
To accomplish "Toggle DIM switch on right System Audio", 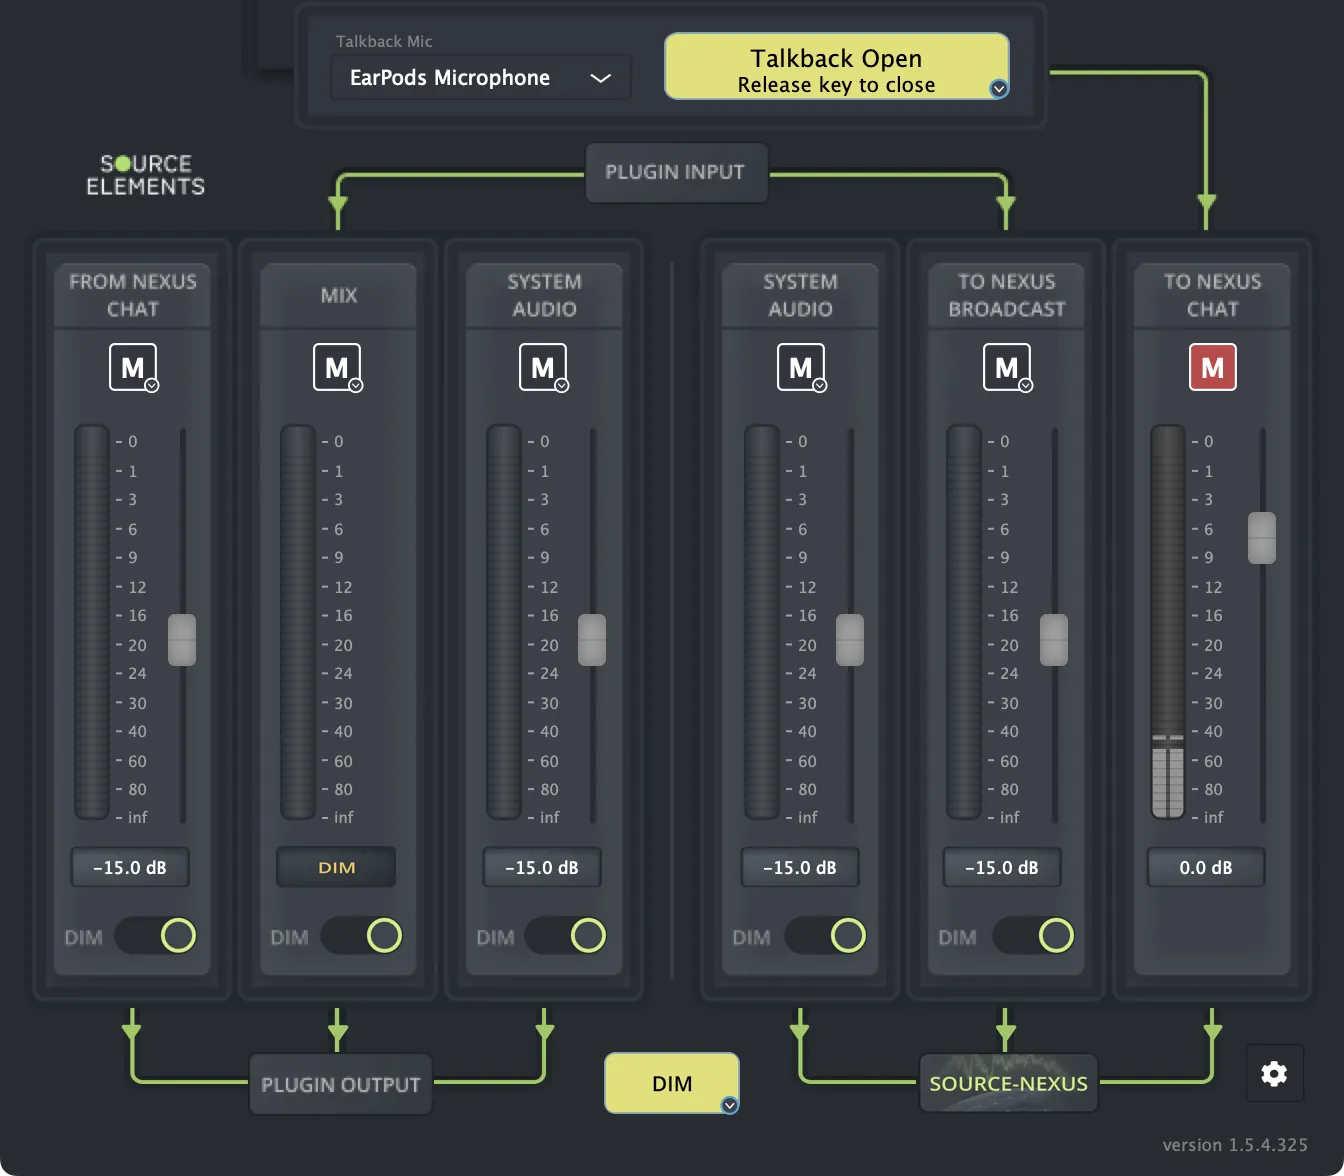I will pos(825,936).
